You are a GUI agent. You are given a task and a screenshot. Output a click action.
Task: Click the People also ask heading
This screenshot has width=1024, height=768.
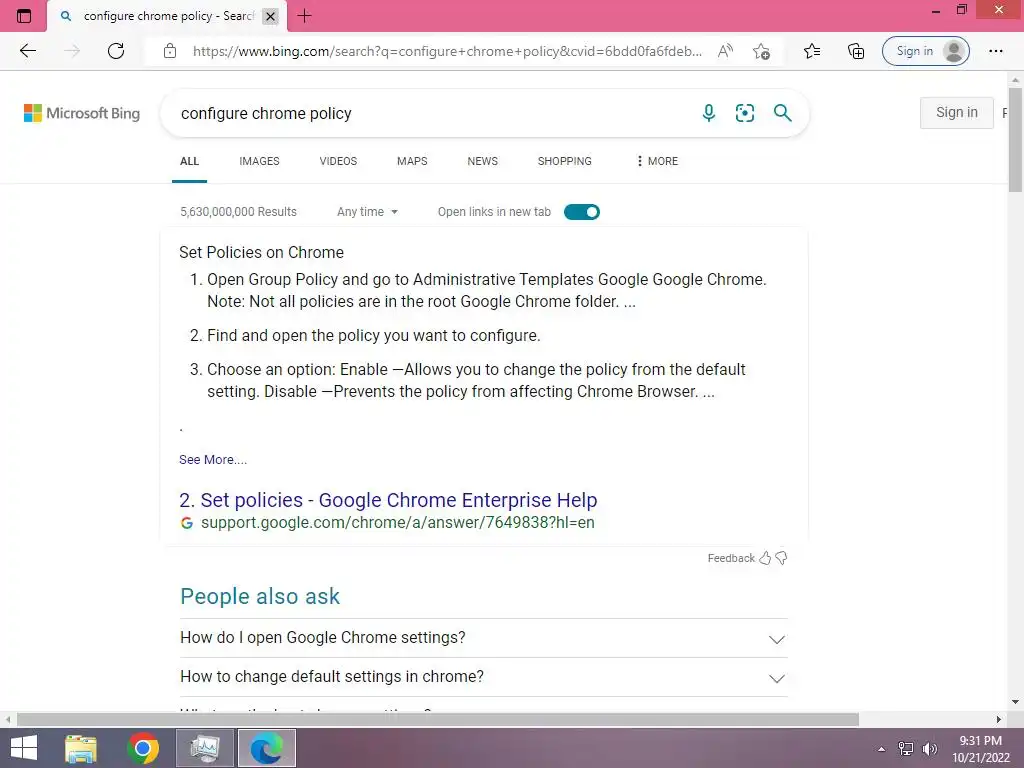(x=260, y=596)
